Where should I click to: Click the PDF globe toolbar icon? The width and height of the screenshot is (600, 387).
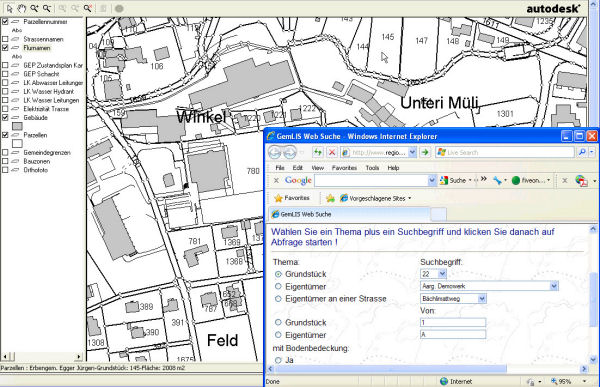[581, 181]
